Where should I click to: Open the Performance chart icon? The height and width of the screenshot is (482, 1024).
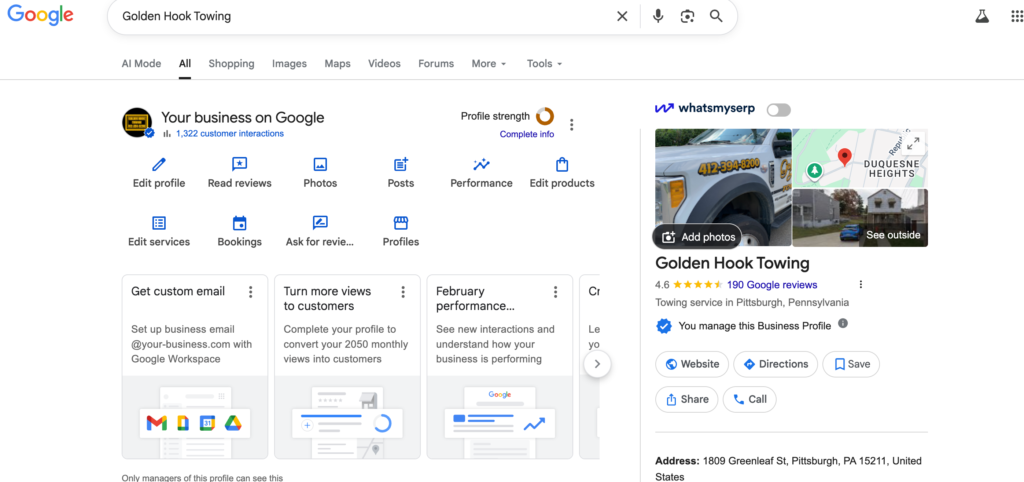coord(481,165)
